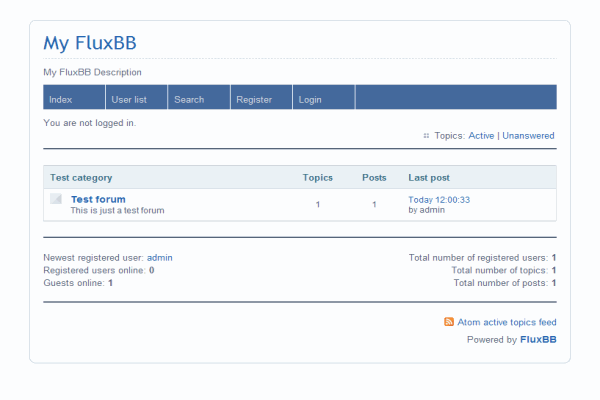Click the orange Atom feed icon
Viewport: 600px width, 400px height.
tap(449, 322)
